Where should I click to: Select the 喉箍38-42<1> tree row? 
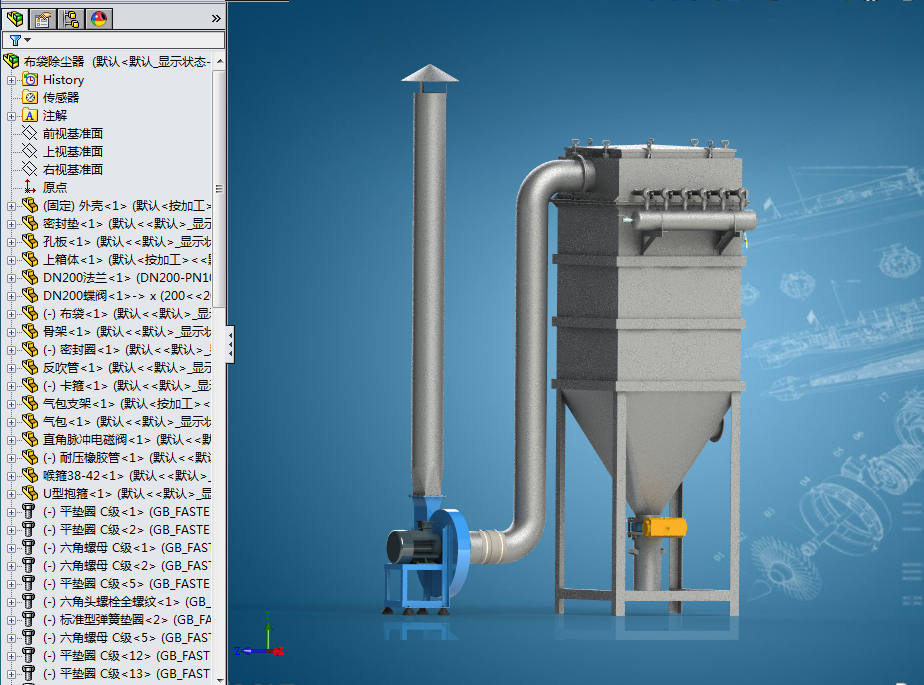pos(117,475)
